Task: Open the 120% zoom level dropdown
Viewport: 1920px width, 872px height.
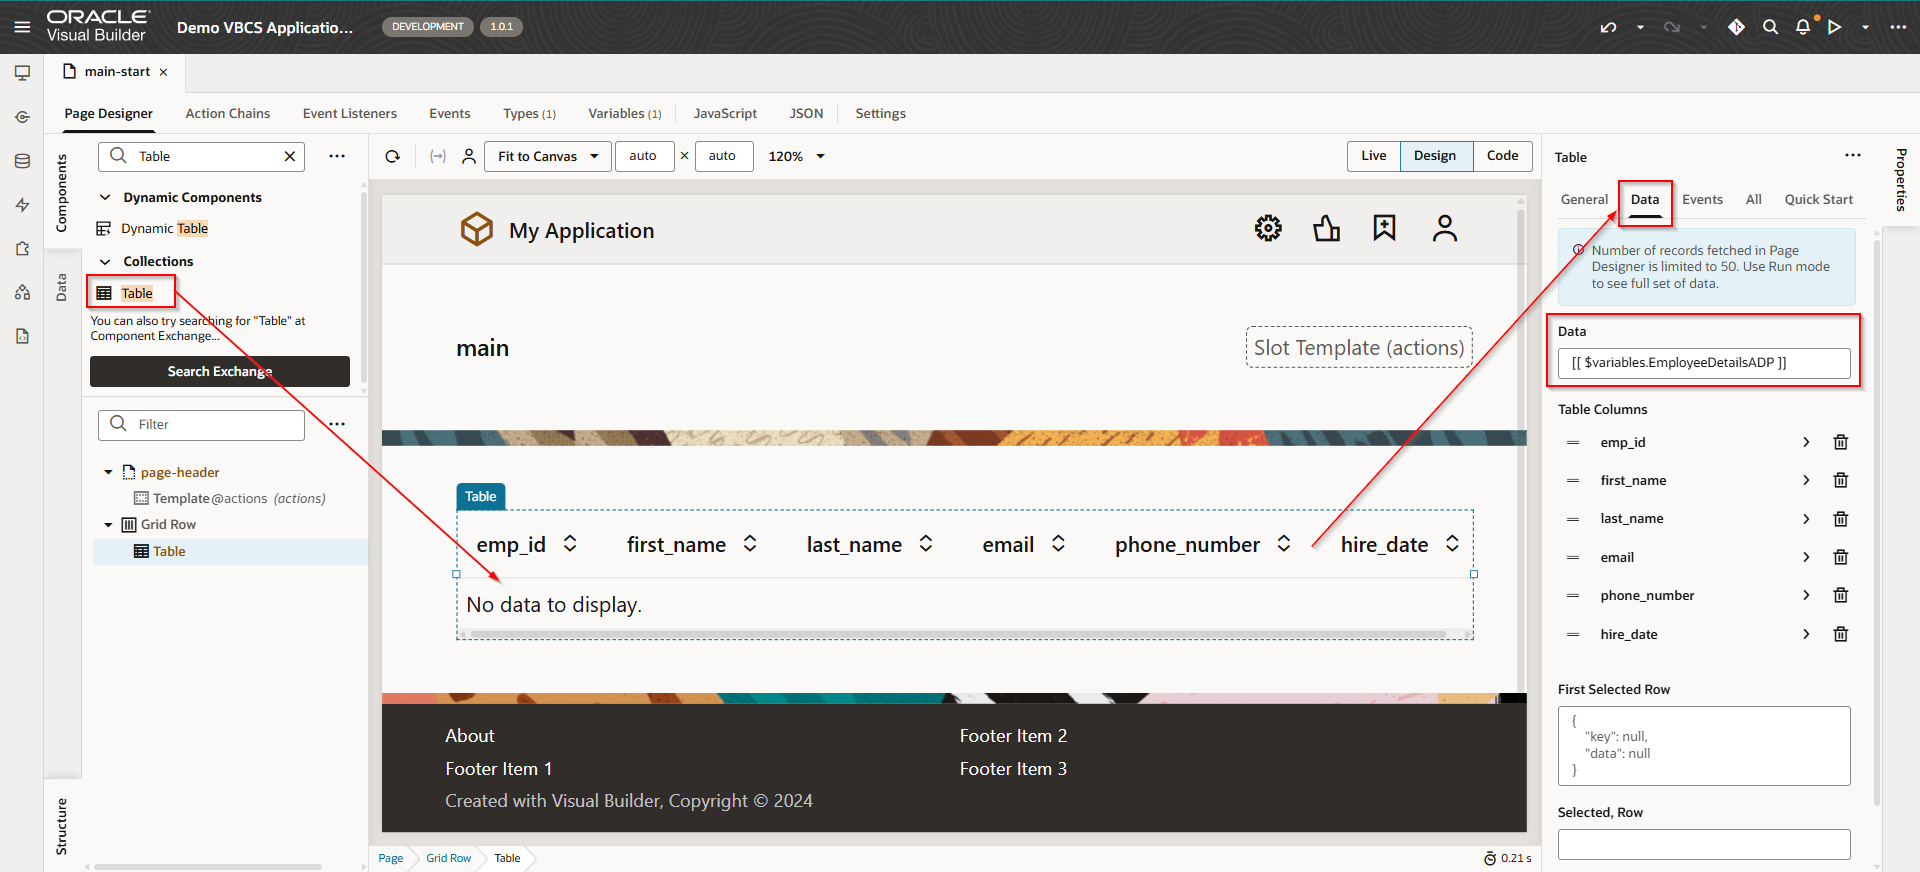Action: click(x=796, y=156)
